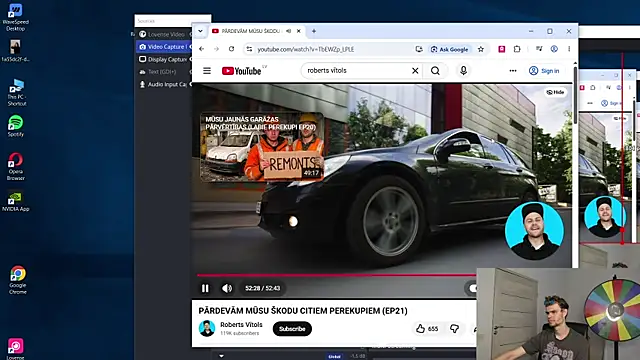The width and height of the screenshot is (640, 360).
Task: Open YouTube settings three-dot menu
Action: pos(513,71)
